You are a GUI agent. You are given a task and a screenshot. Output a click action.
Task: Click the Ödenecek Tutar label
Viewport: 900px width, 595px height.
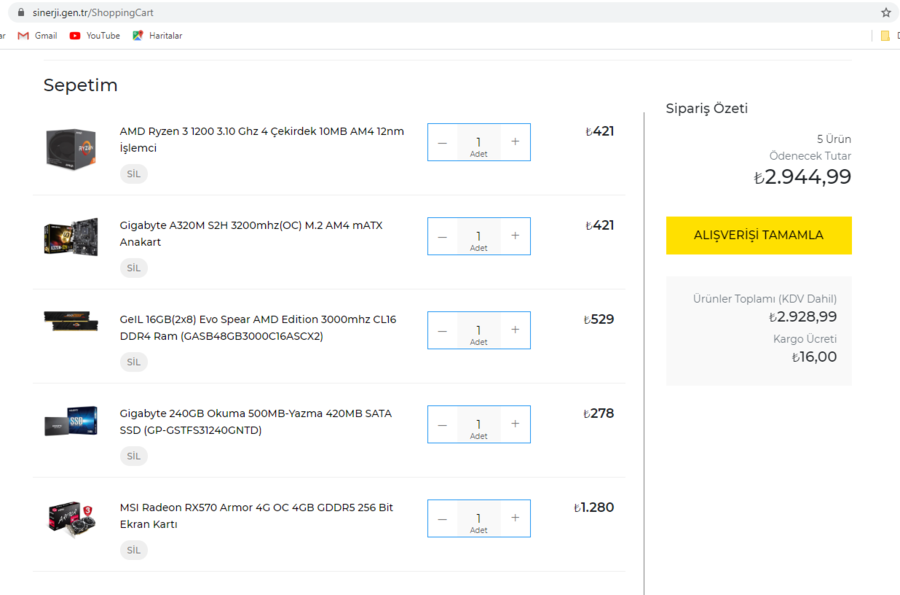coord(810,155)
